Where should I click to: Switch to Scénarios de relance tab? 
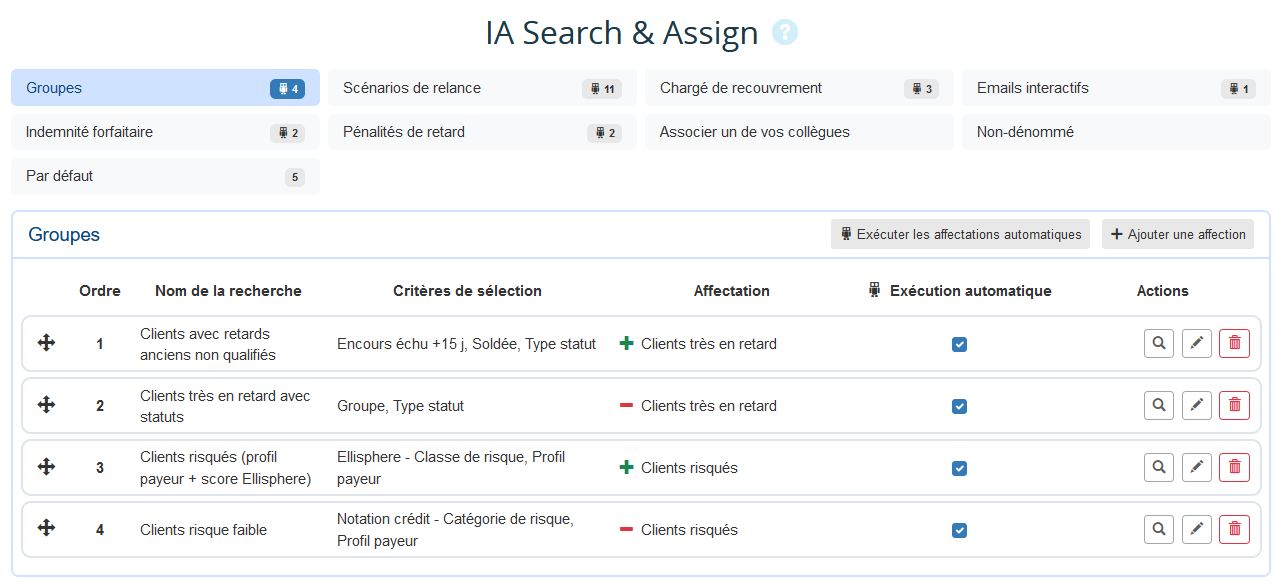[x=482, y=88]
